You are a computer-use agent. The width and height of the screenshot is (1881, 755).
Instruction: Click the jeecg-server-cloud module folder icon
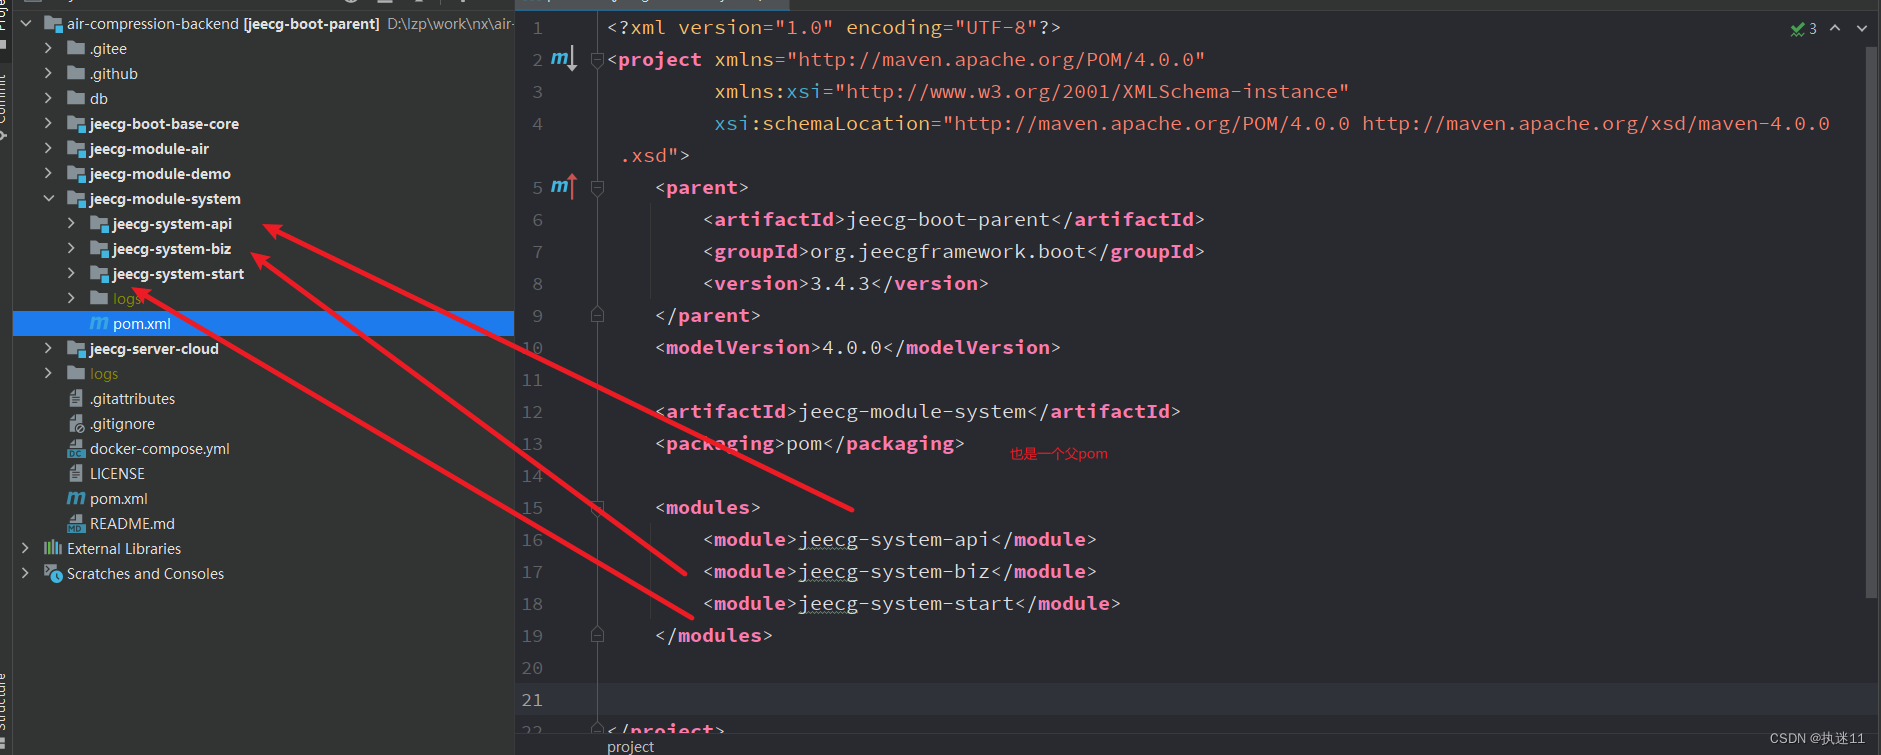76,348
